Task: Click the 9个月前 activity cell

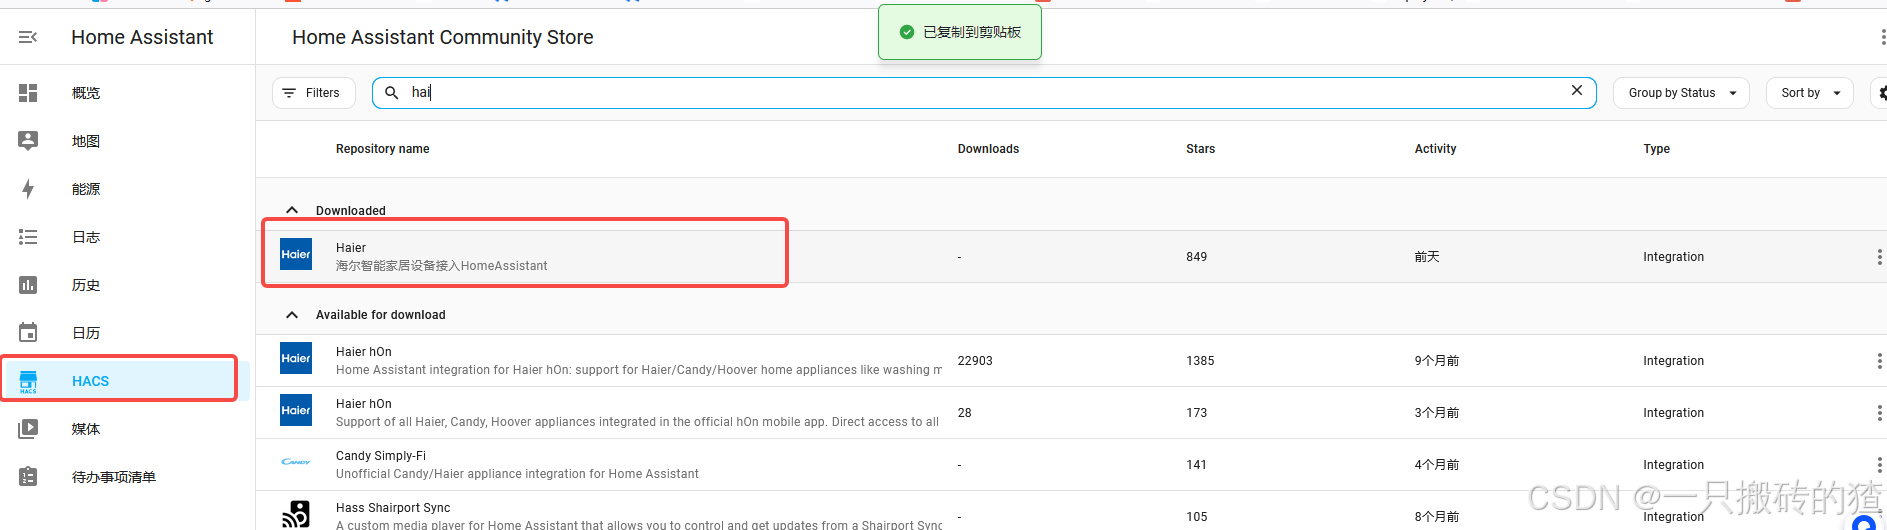Action: [x=1436, y=361]
